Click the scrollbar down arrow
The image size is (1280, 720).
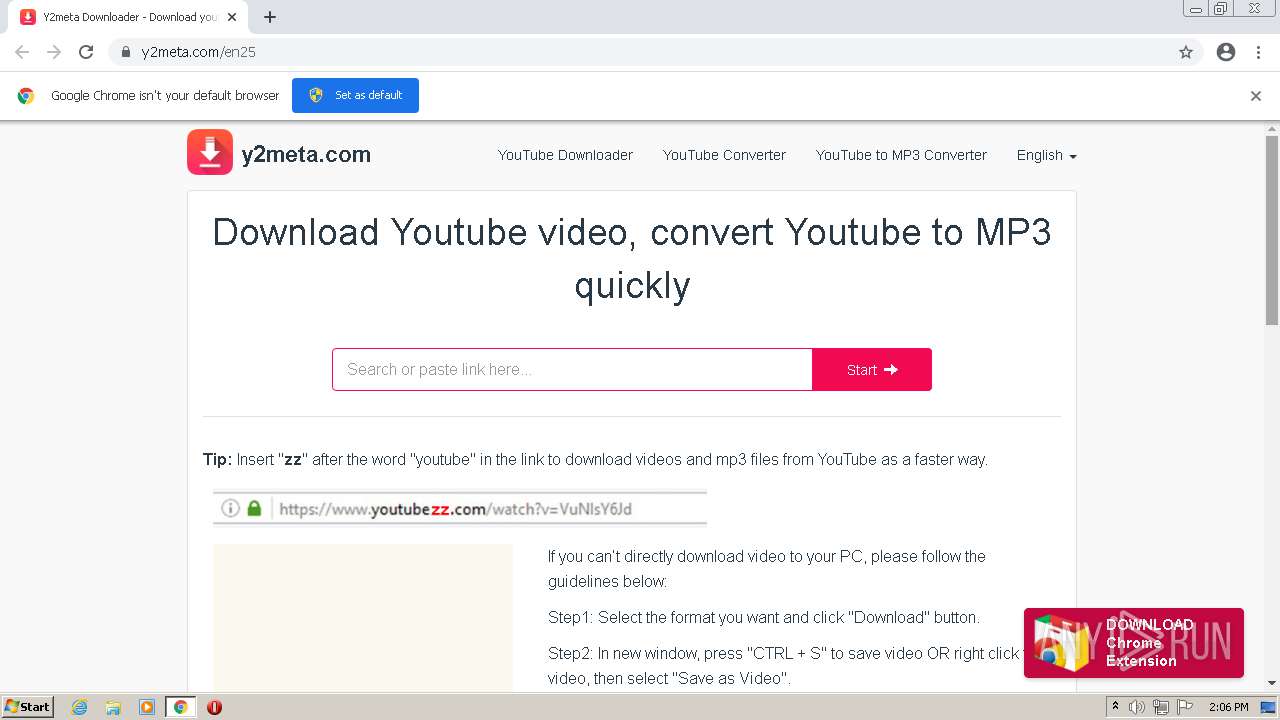[1272, 683]
